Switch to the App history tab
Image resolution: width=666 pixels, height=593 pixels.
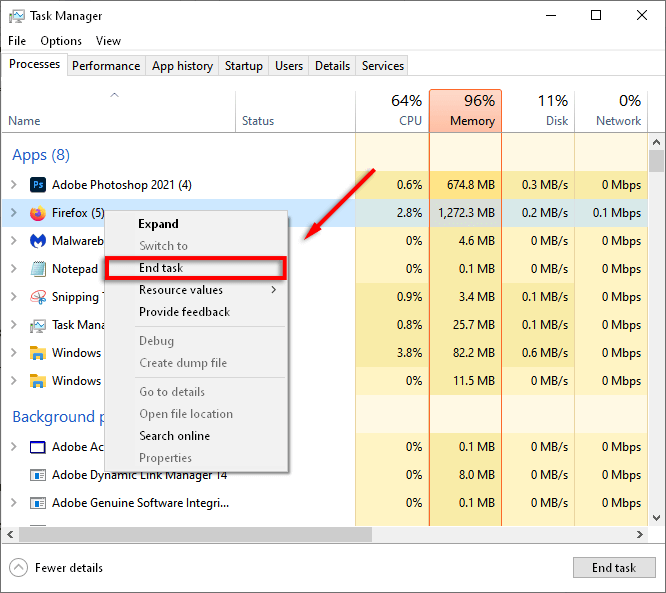click(x=182, y=66)
